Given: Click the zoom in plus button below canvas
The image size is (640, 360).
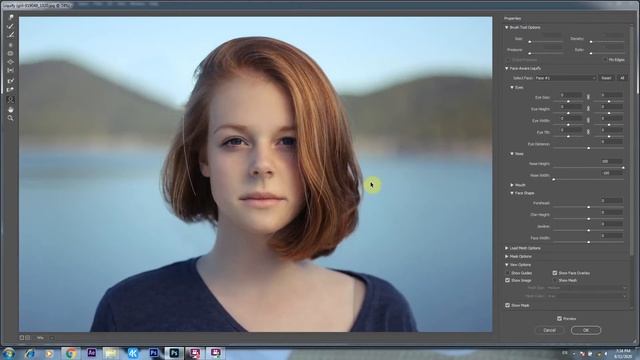Looking at the screenshot, I should coord(28,338).
